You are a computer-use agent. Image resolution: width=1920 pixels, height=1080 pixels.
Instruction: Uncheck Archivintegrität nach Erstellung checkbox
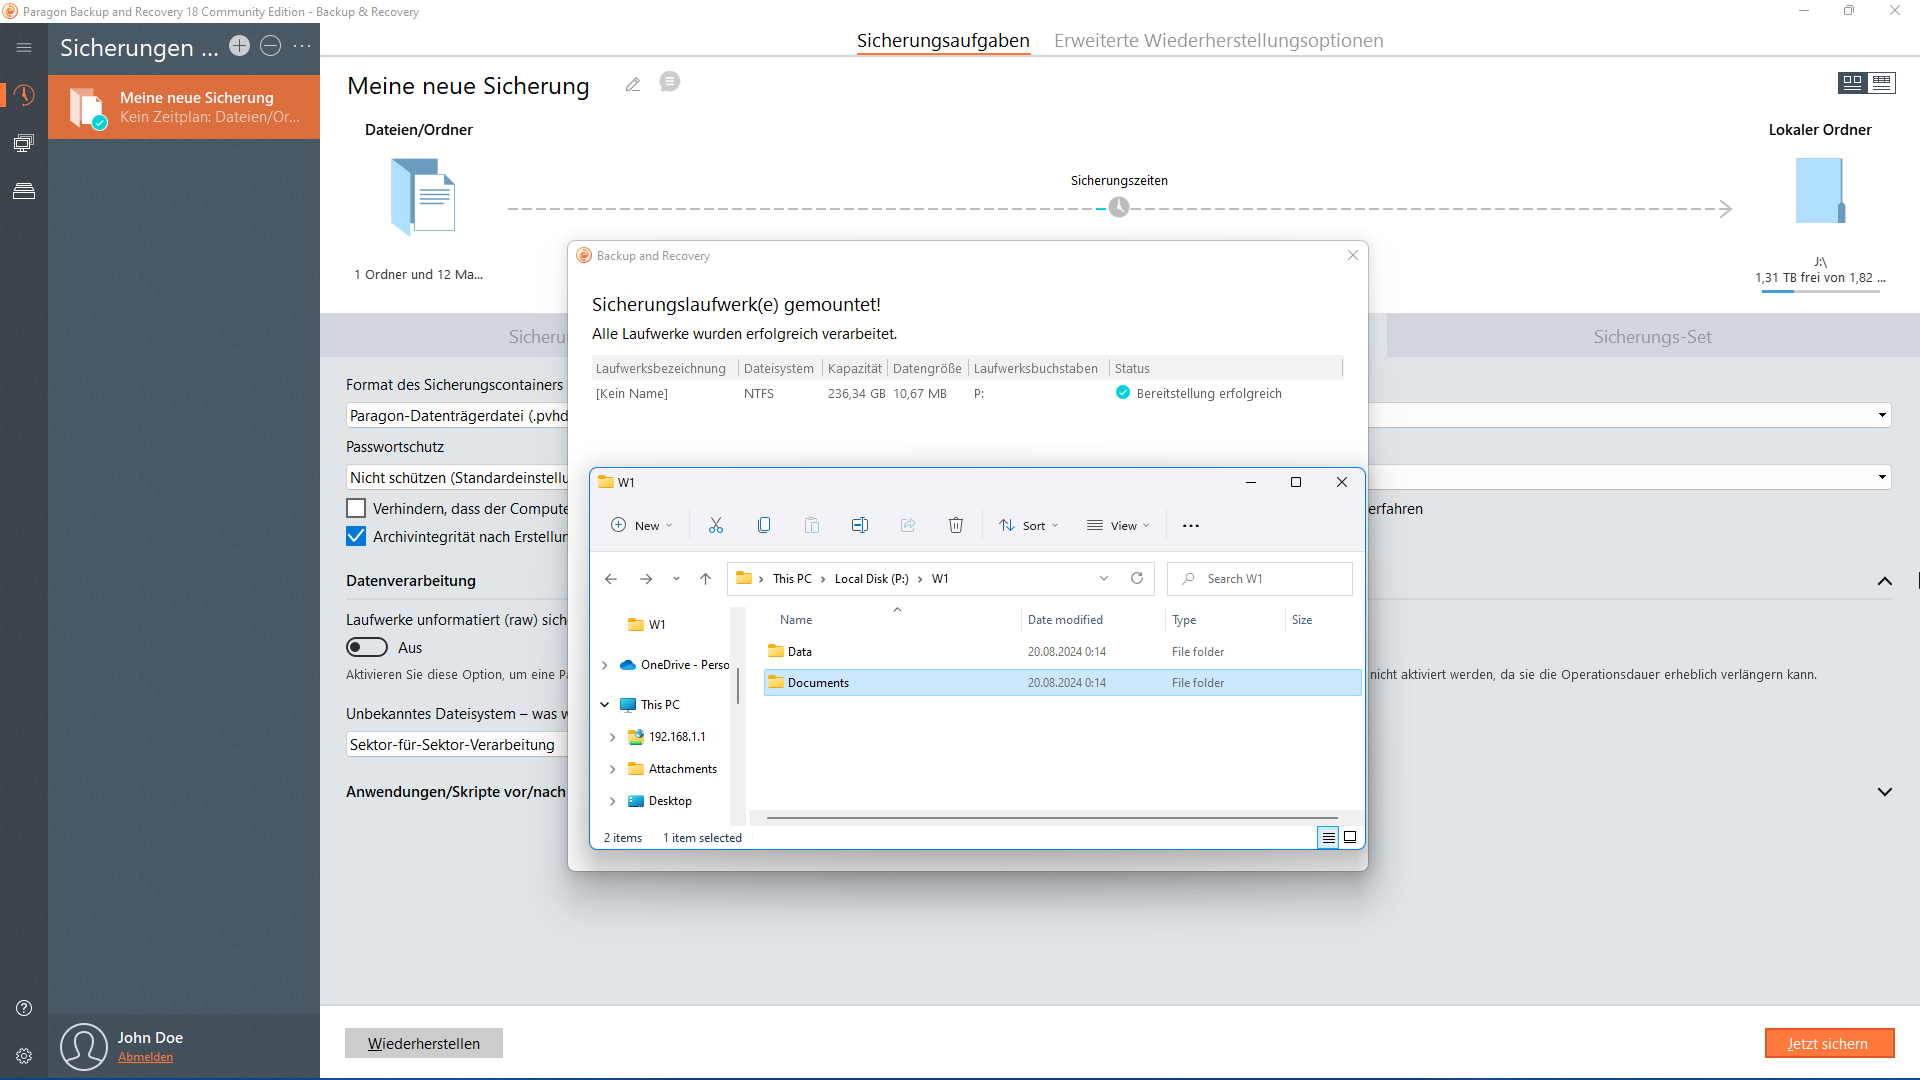click(x=356, y=536)
